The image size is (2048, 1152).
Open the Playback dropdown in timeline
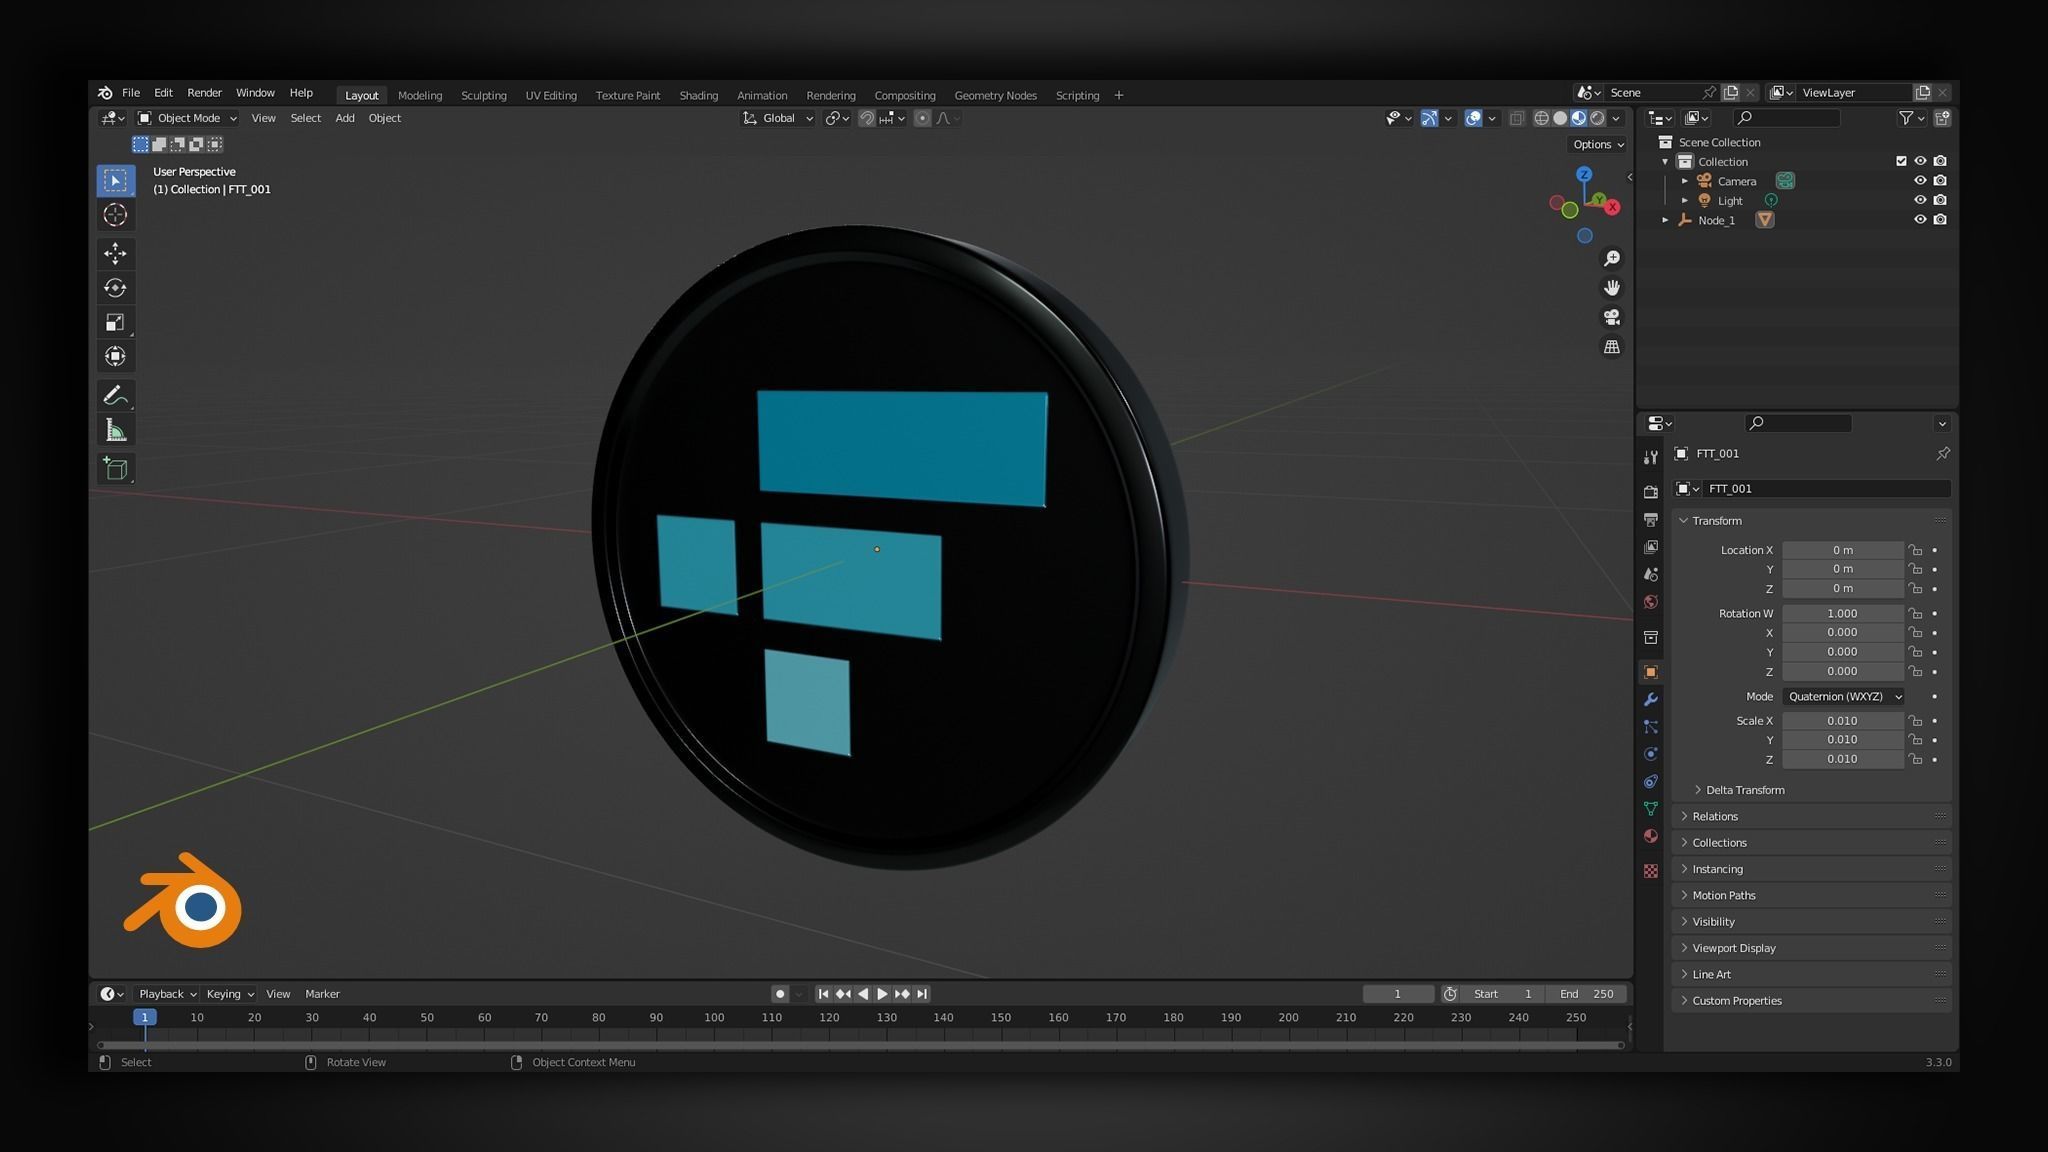(167, 994)
